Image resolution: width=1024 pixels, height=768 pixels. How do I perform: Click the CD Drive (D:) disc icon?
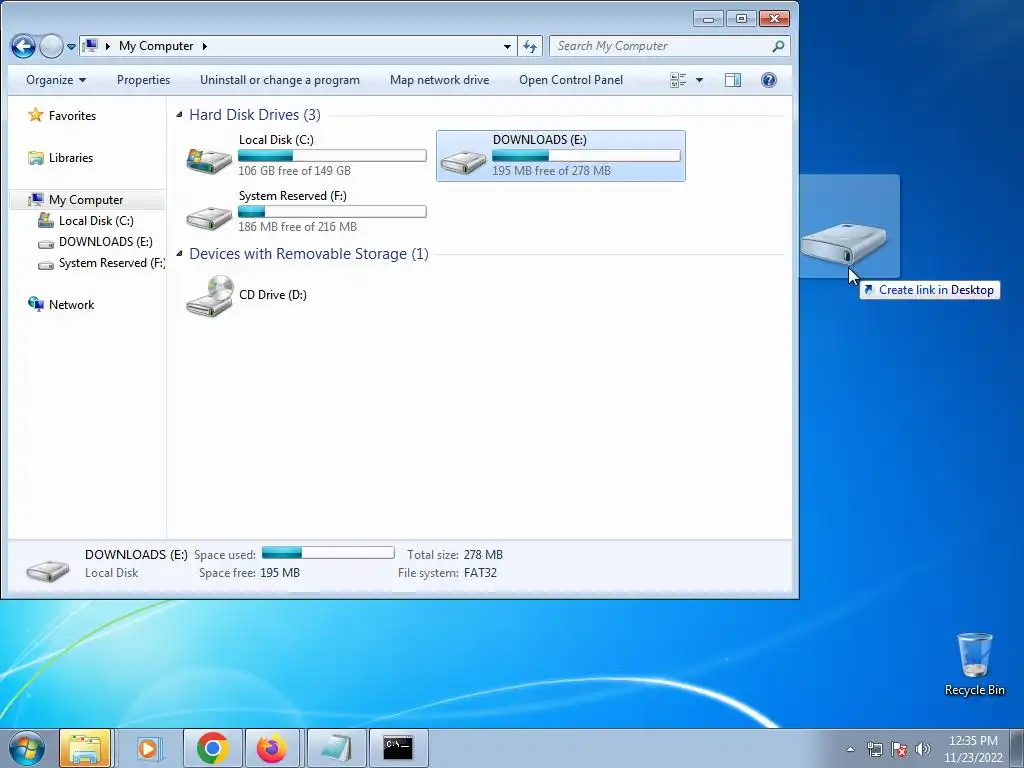click(210, 295)
